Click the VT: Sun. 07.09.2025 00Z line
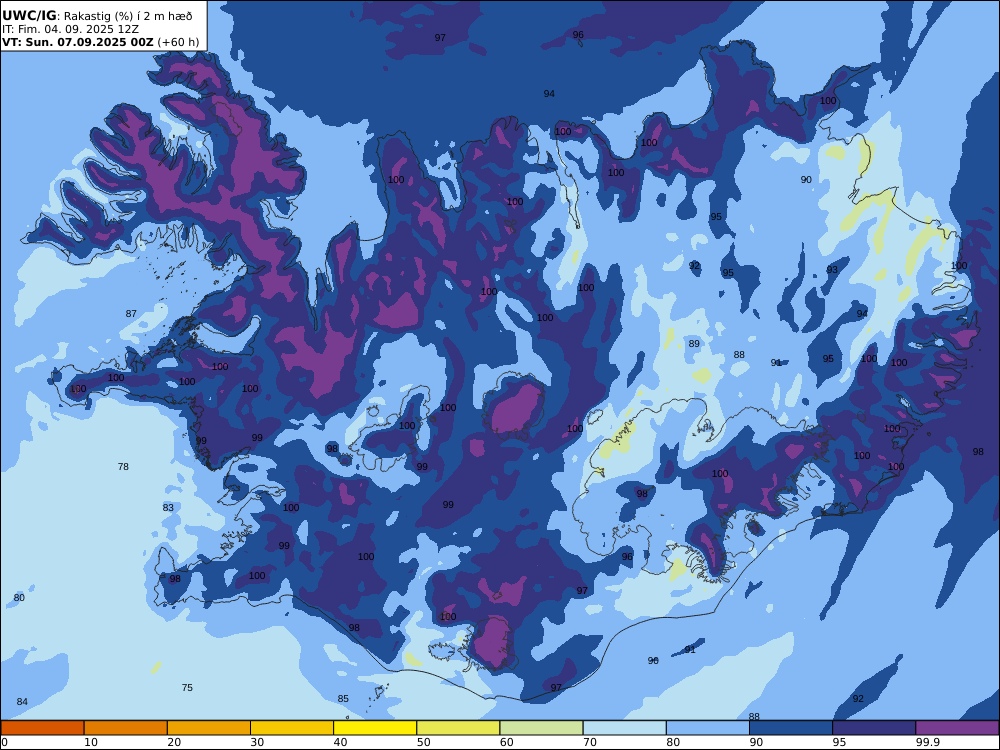The height and width of the screenshot is (750, 1000). click(x=100, y=42)
